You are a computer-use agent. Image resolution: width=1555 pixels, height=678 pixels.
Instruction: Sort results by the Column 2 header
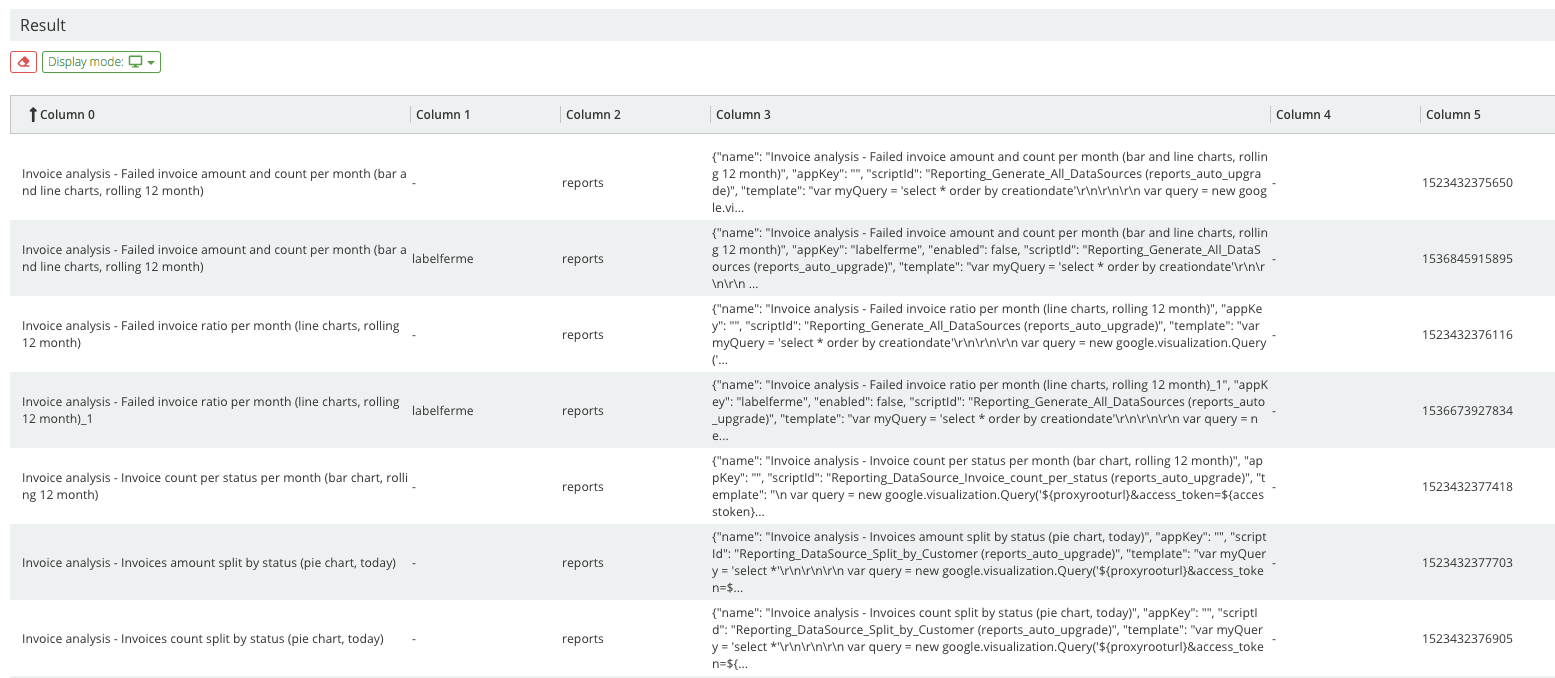[x=594, y=114]
